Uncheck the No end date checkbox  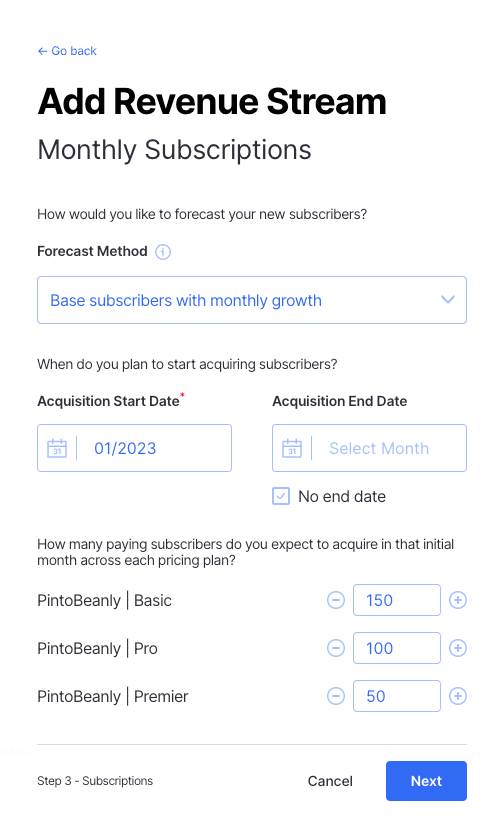pyautogui.click(x=281, y=496)
